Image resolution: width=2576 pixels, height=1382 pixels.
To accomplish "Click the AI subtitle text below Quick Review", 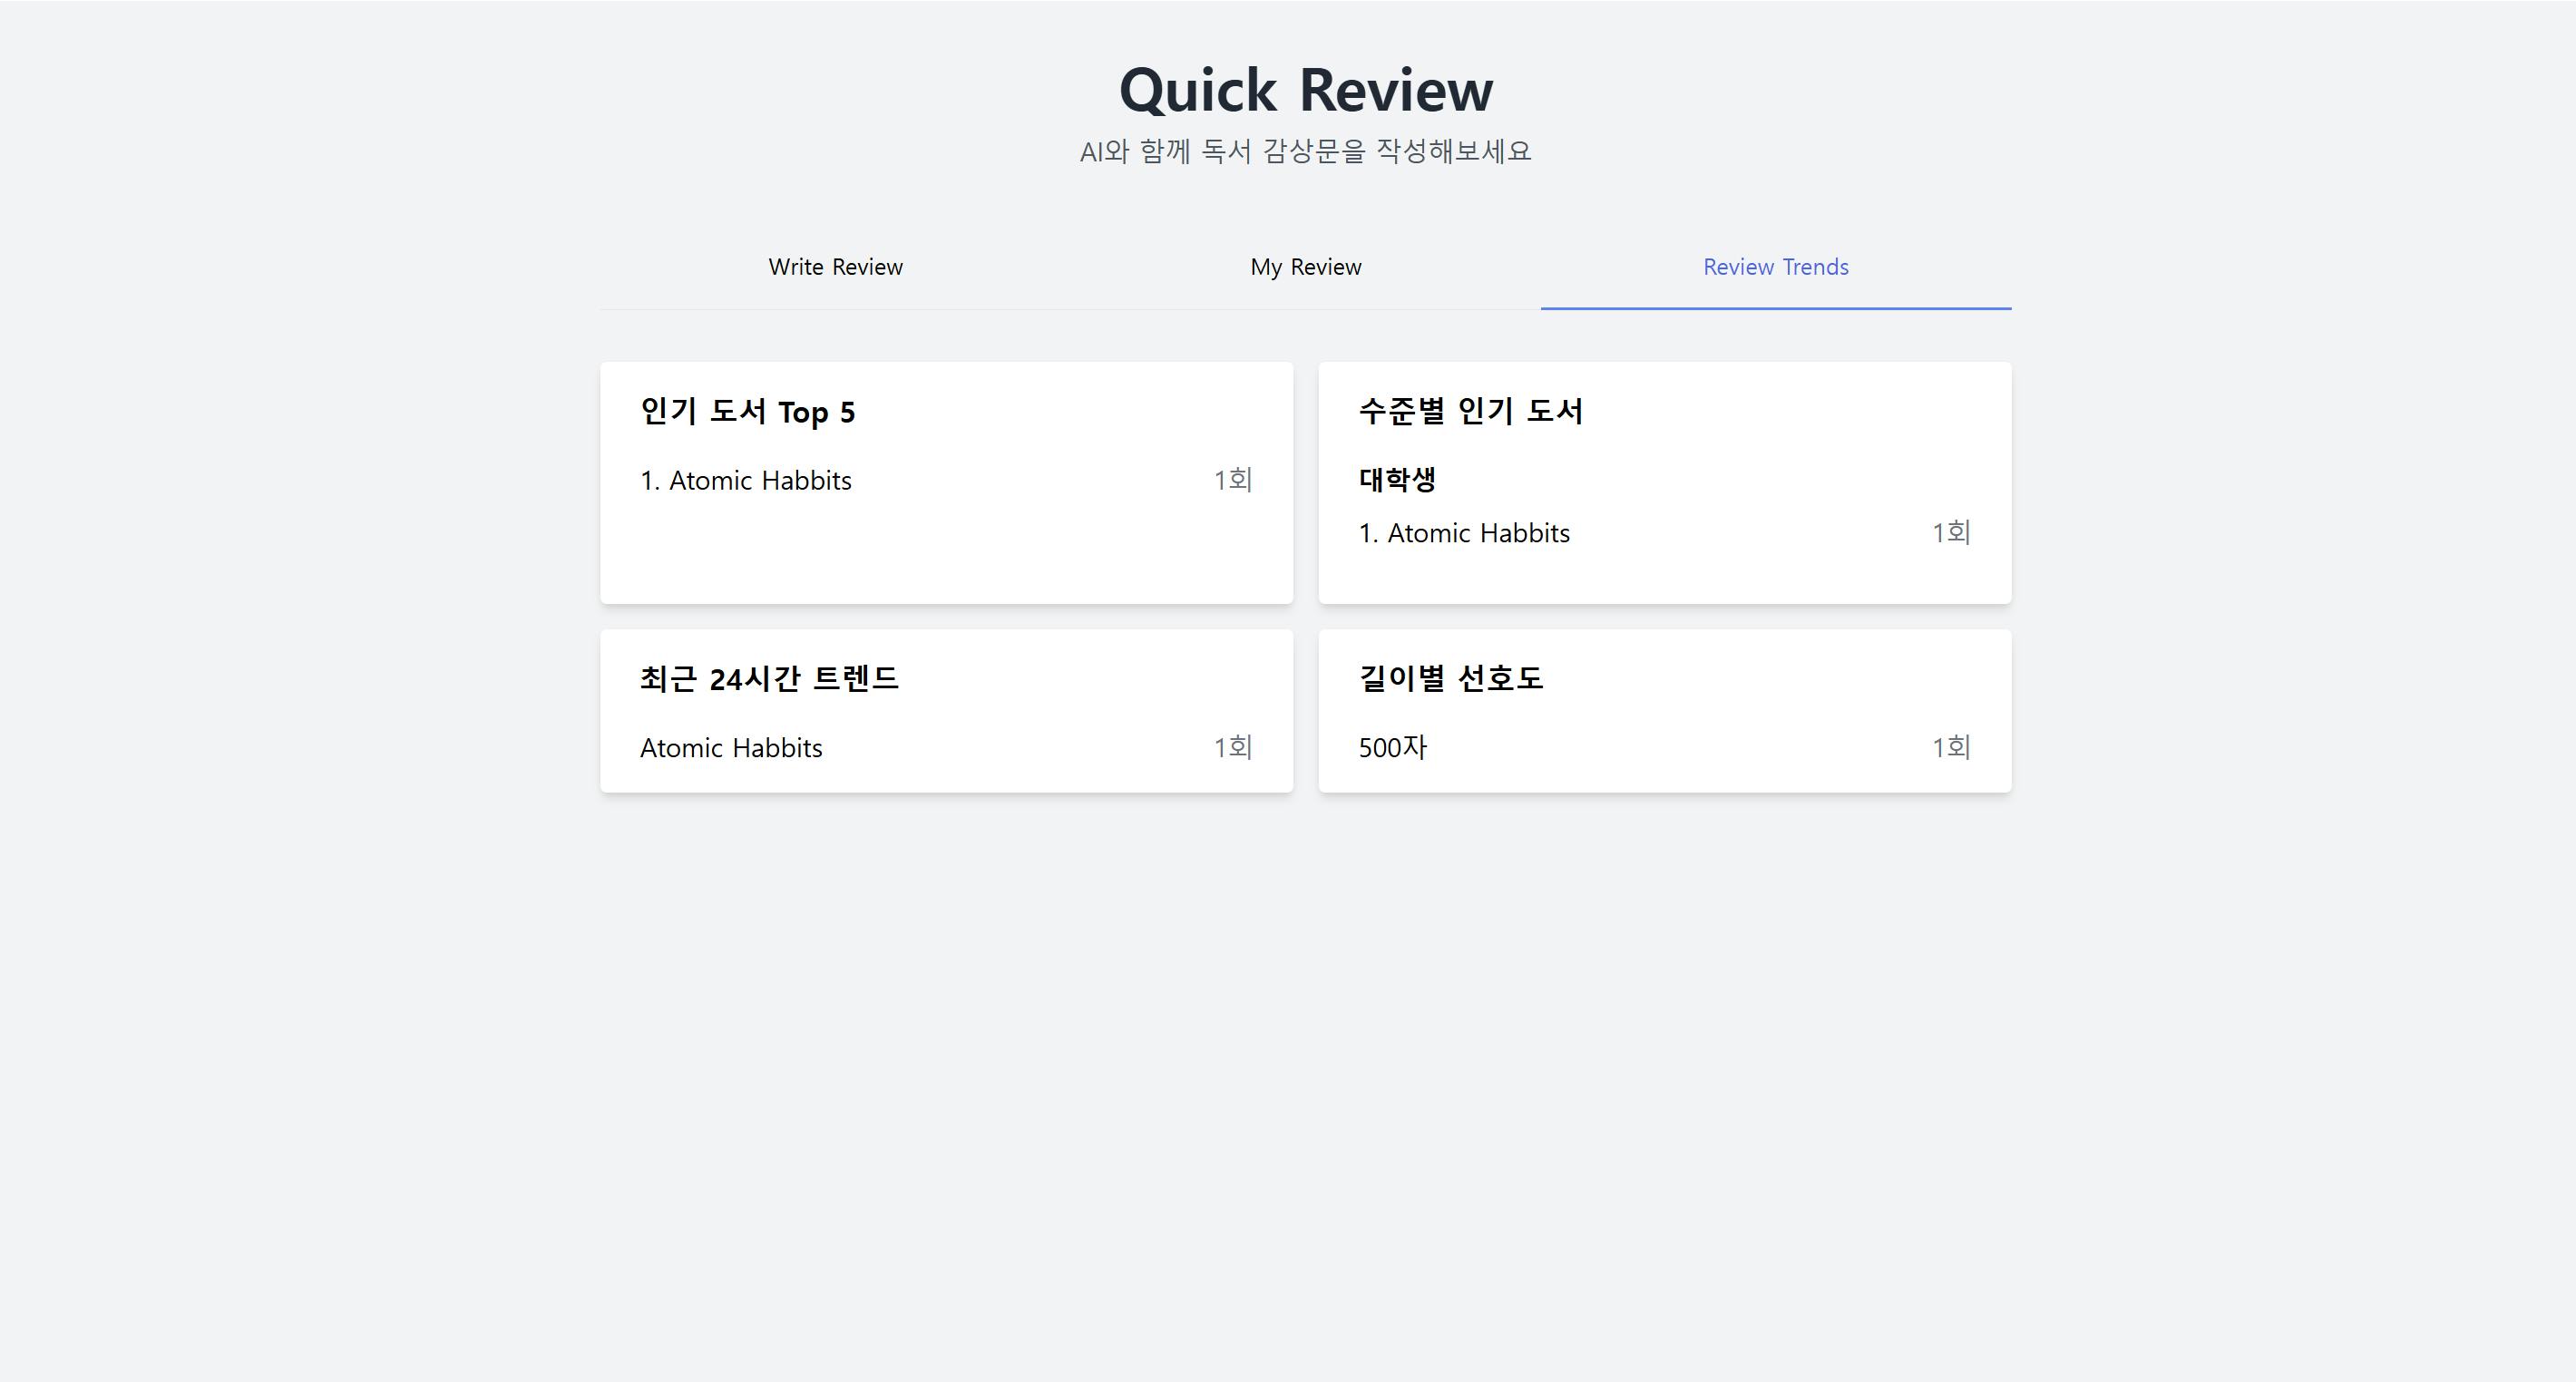I will [x=1304, y=150].
